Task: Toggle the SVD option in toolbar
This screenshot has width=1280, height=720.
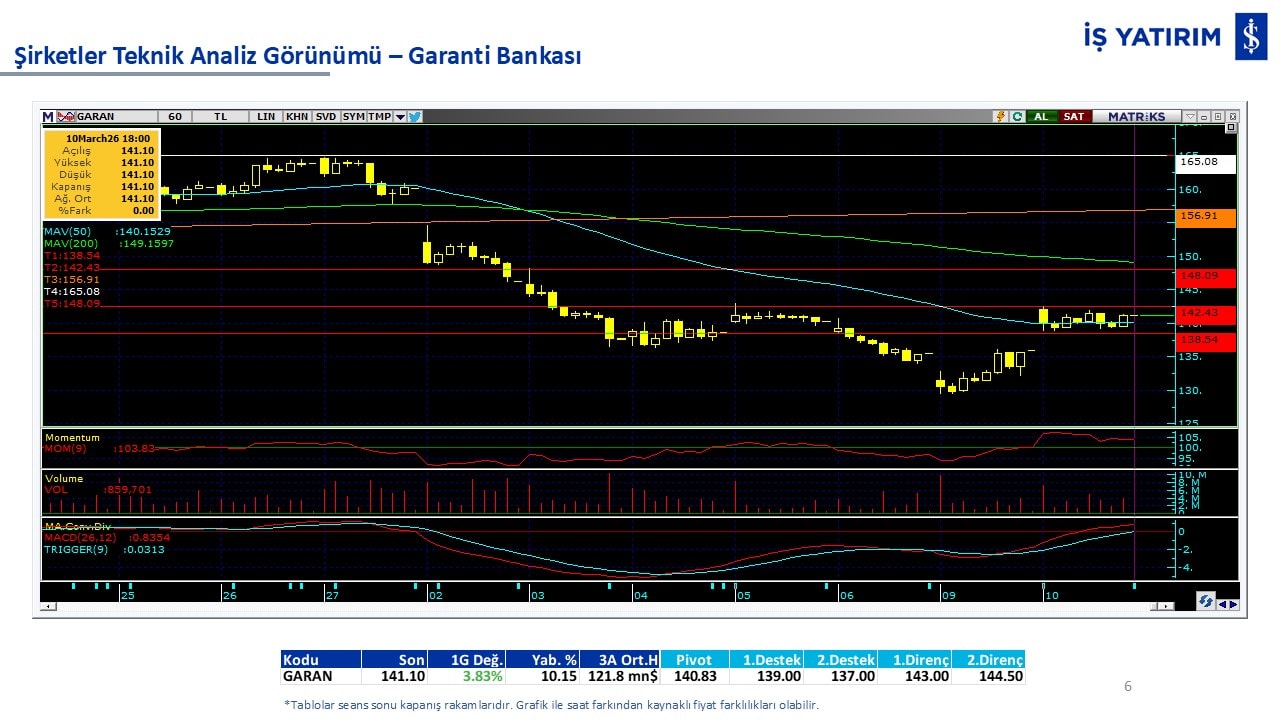Action: pyautogui.click(x=326, y=117)
